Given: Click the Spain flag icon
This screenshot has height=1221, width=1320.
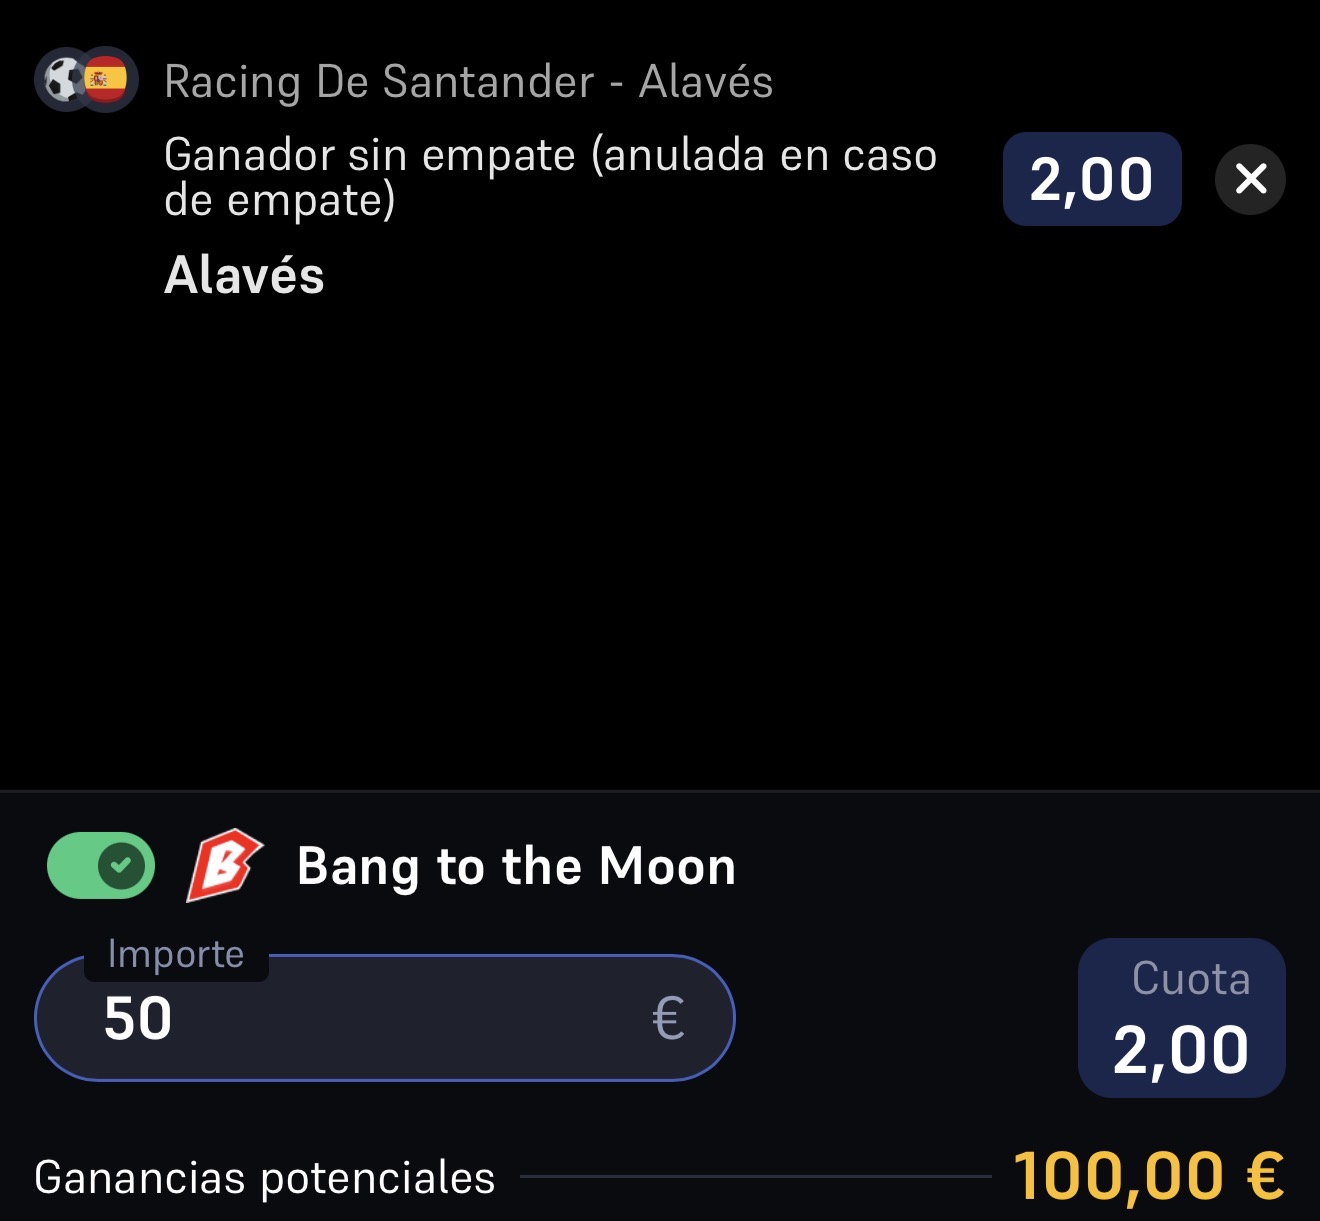Looking at the screenshot, I should pos(106,79).
